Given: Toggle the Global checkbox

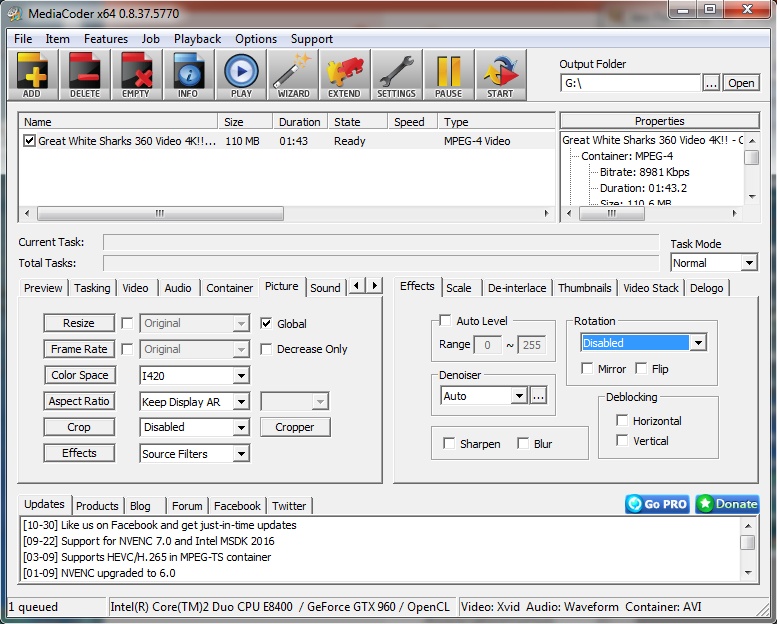Looking at the screenshot, I should (266, 324).
